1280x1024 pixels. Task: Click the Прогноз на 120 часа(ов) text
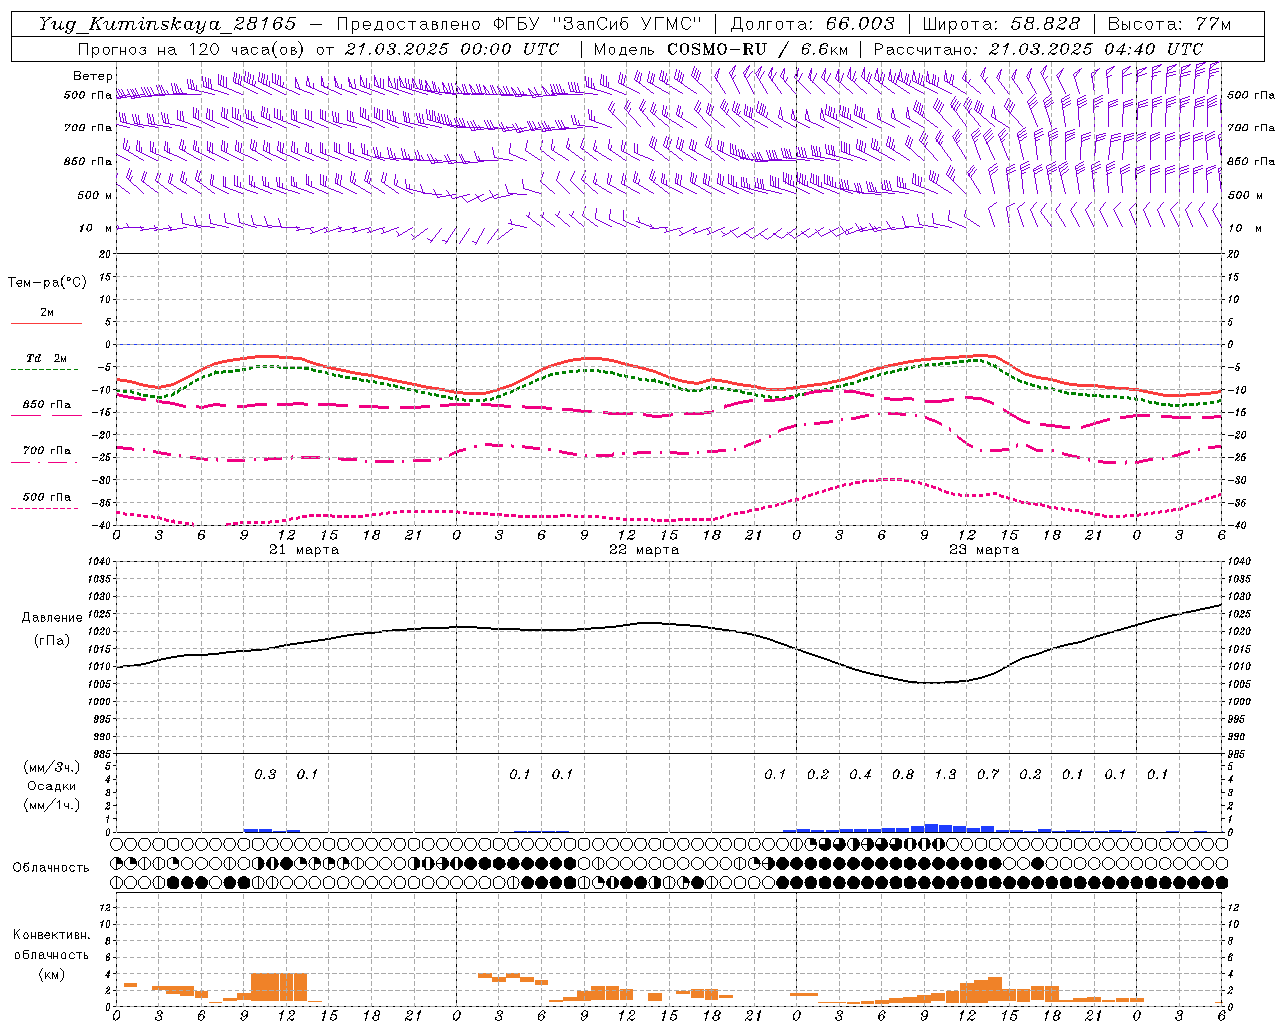click(x=193, y=49)
